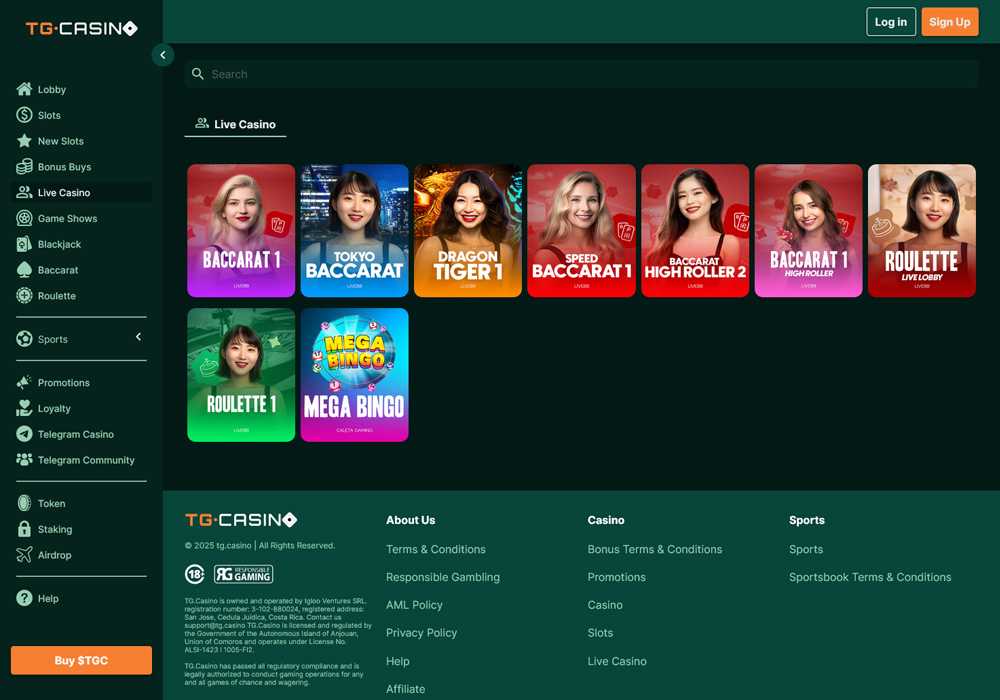The width and height of the screenshot is (1000, 700).
Task: Open the Mega Bingo game thumbnail
Action: pyautogui.click(x=354, y=375)
